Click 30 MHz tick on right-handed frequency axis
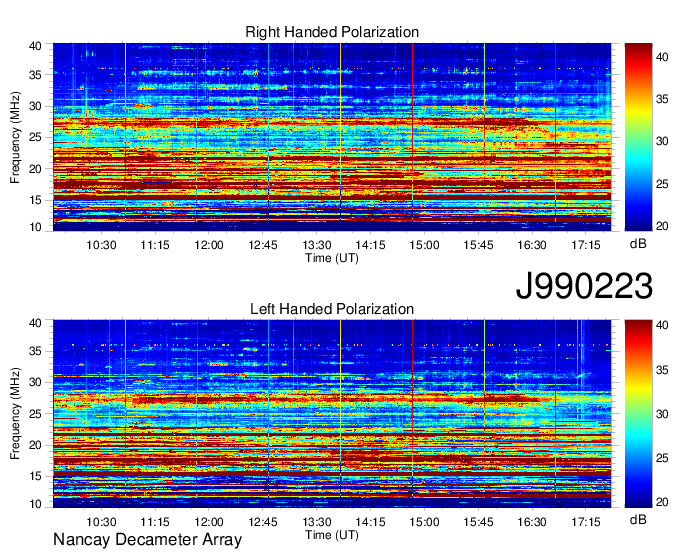 tap(35, 106)
